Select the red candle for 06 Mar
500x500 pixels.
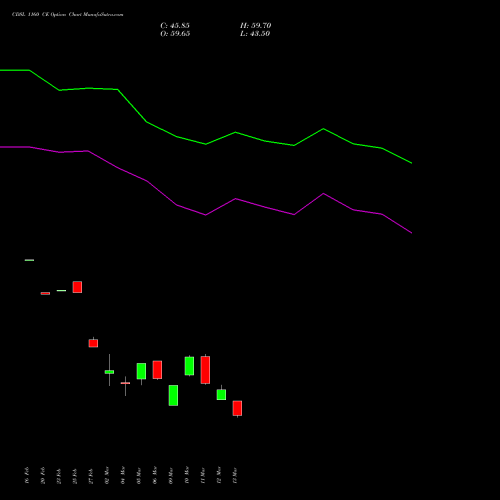point(157,370)
